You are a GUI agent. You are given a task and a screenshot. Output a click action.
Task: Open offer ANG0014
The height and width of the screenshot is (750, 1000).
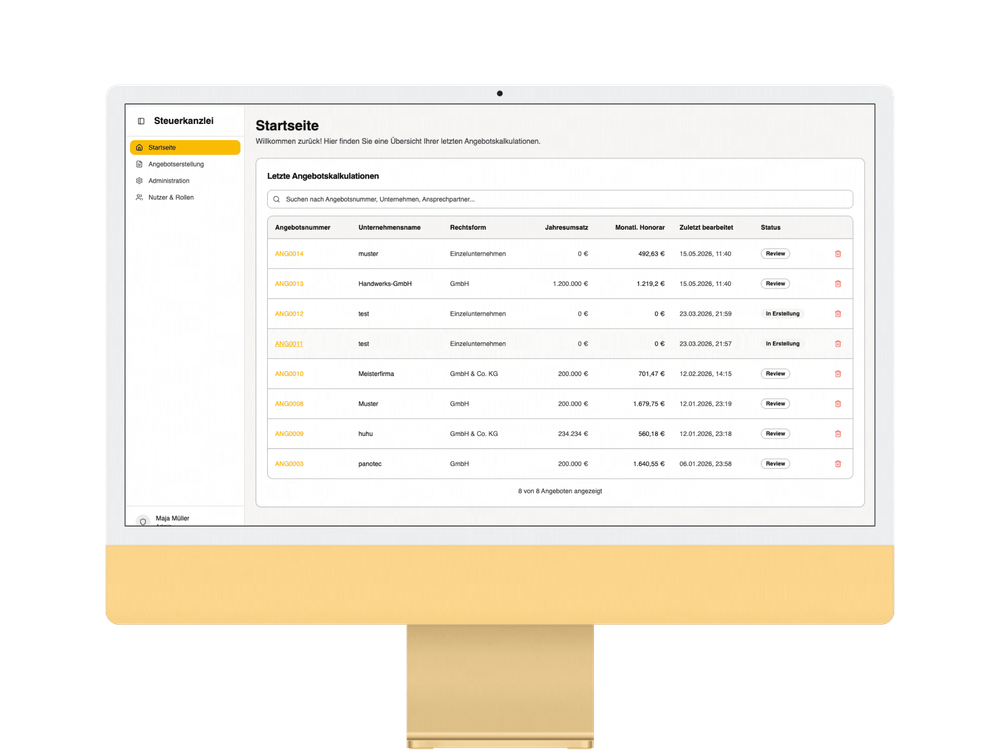click(289, 254)
